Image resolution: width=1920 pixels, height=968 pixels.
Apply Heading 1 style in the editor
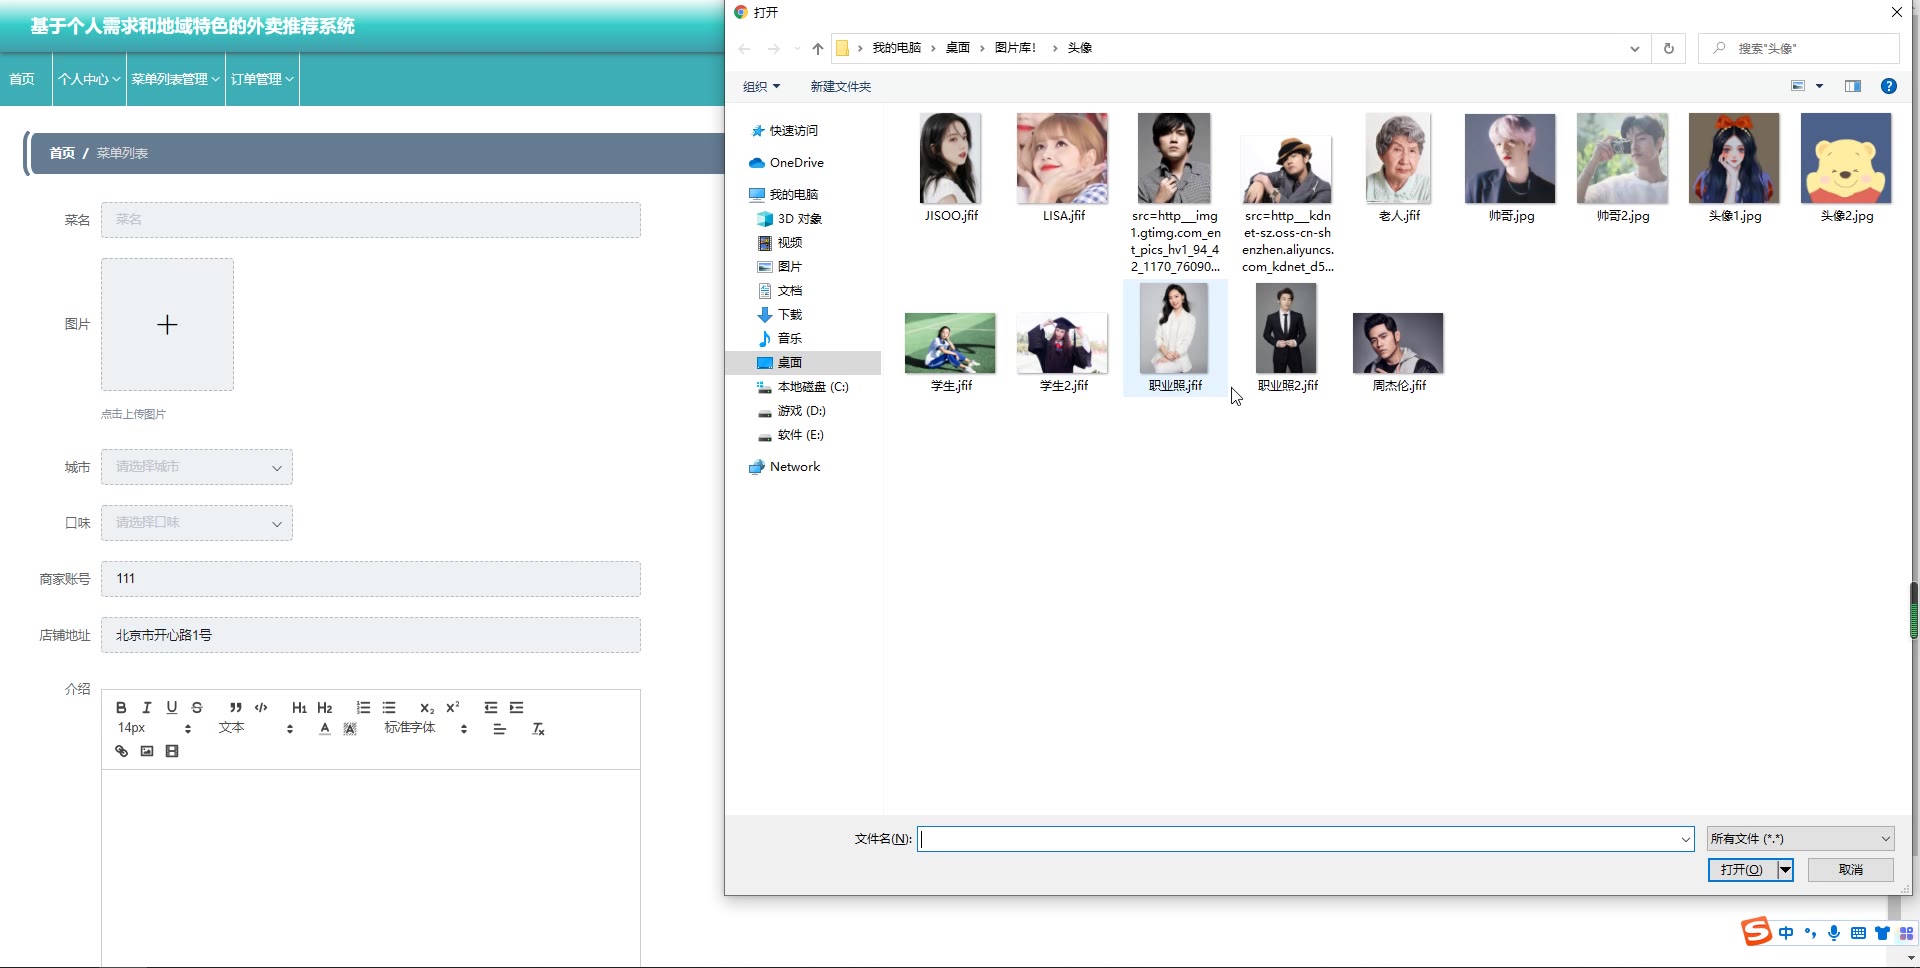pos(299,707)
